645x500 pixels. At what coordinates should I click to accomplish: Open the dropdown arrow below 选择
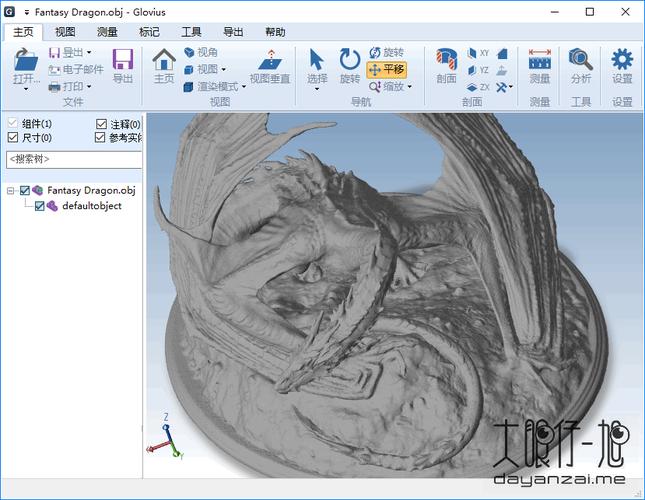(317, 89)
